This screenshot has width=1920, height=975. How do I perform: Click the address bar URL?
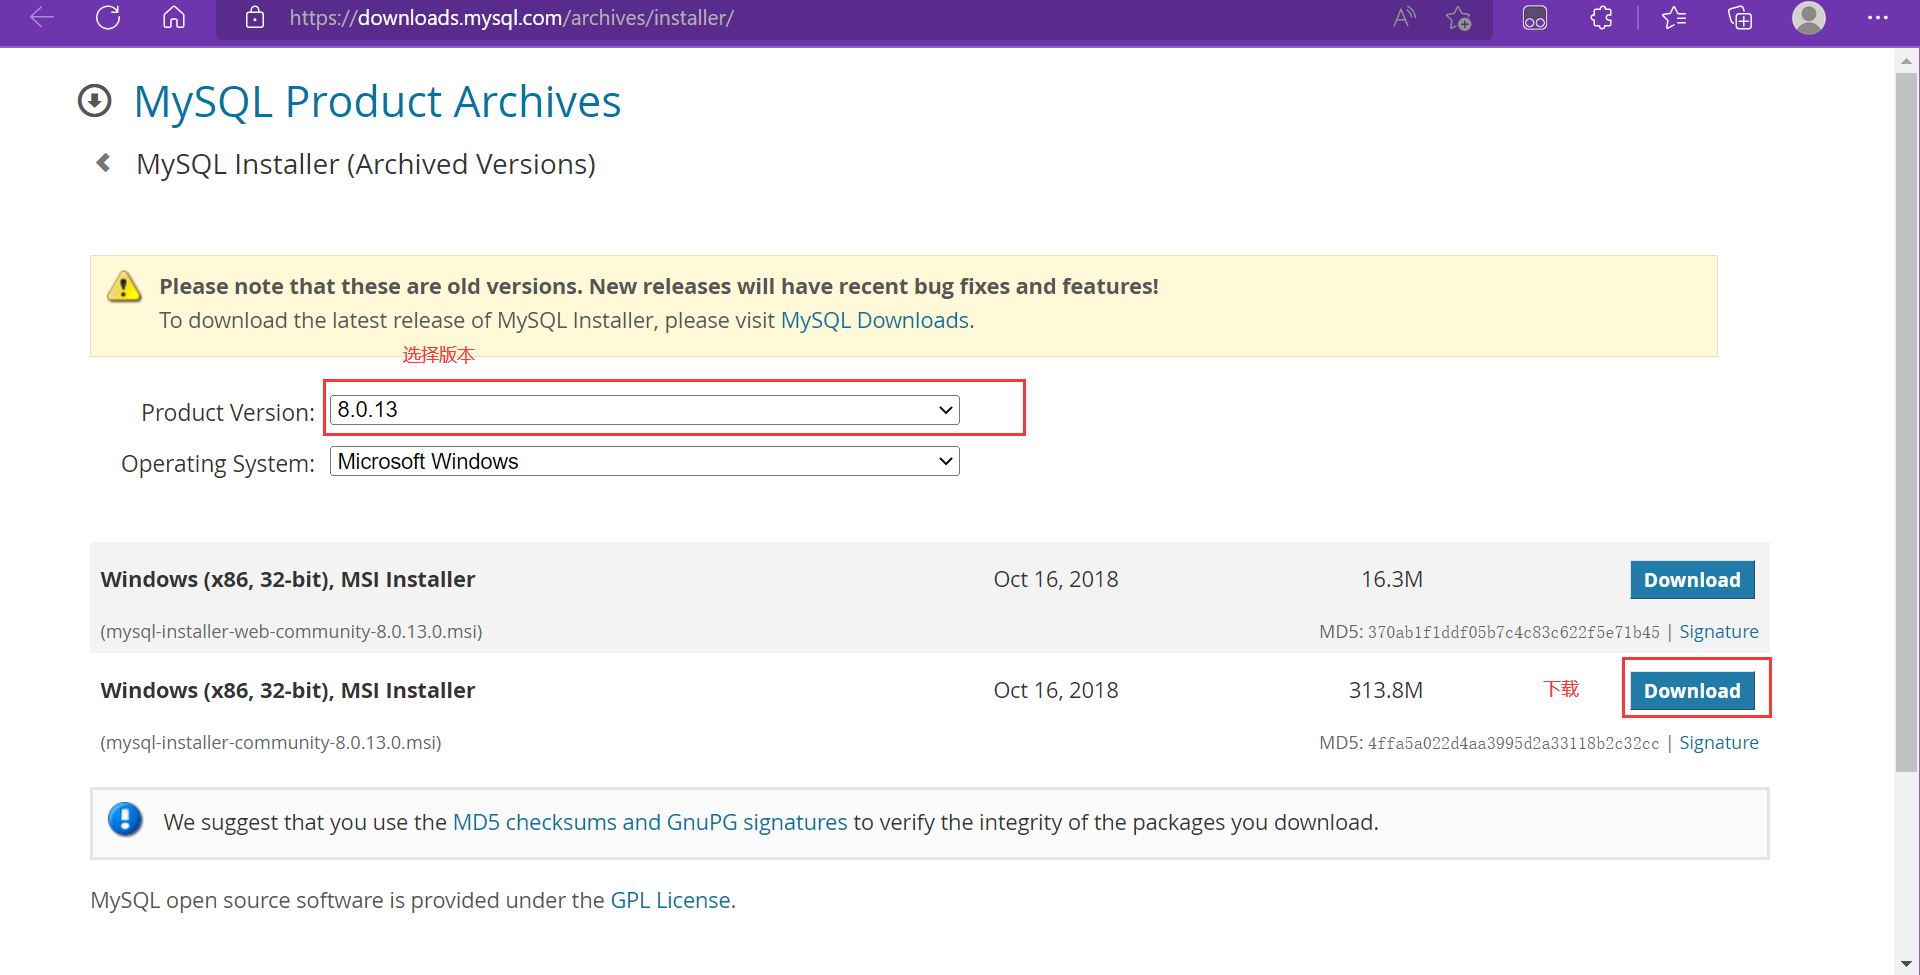512,18
